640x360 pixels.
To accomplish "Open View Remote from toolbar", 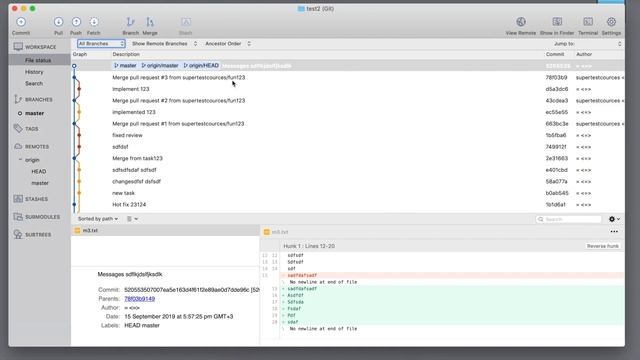I will pos(520,22).
